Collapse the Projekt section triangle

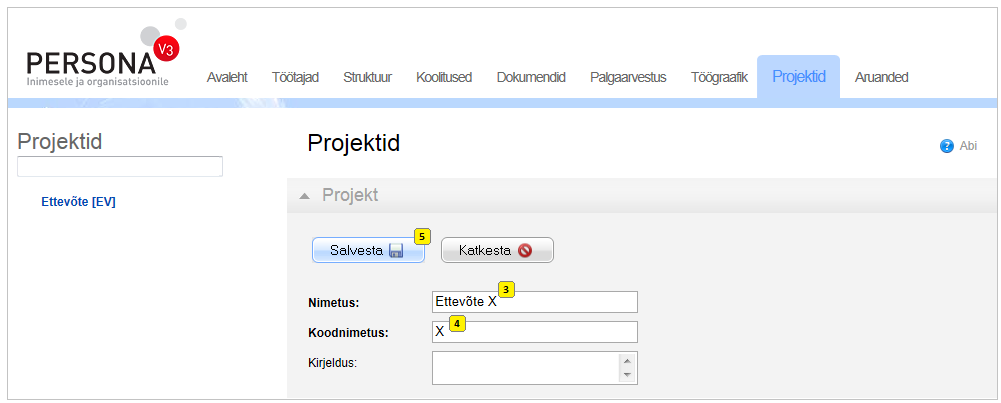pyautogui.click(x=305, y=195)
